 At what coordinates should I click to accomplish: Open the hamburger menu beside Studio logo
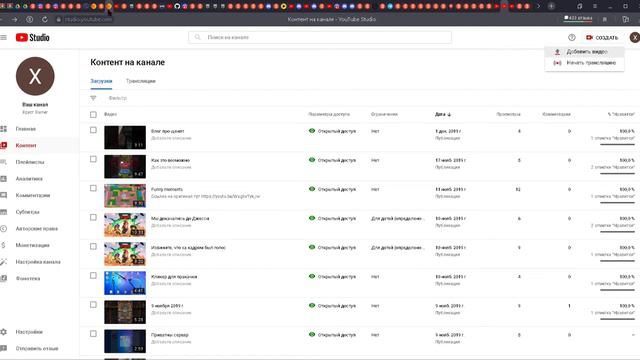point(4,38)
